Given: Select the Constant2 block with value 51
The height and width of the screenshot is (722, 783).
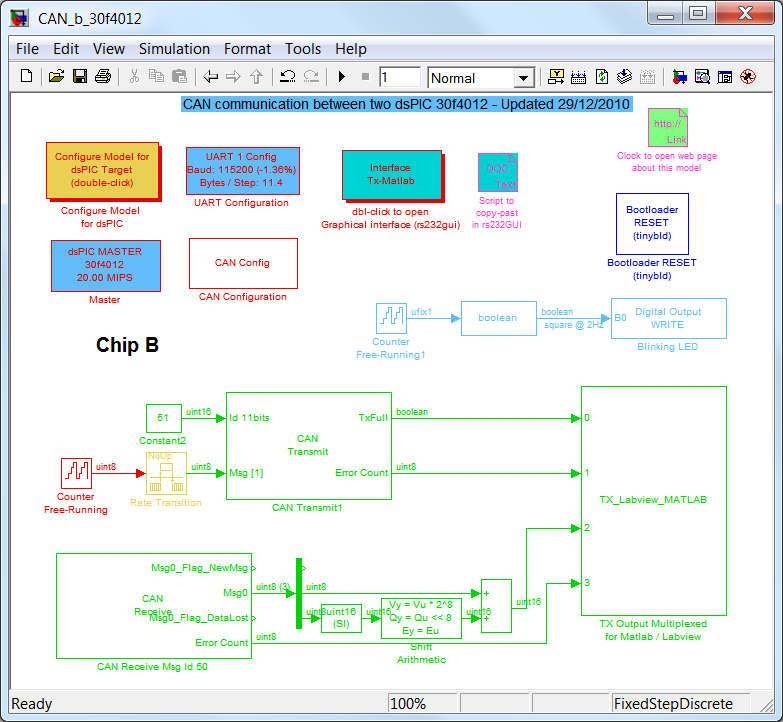Looking at the screenshot, I should coord(164,418).
